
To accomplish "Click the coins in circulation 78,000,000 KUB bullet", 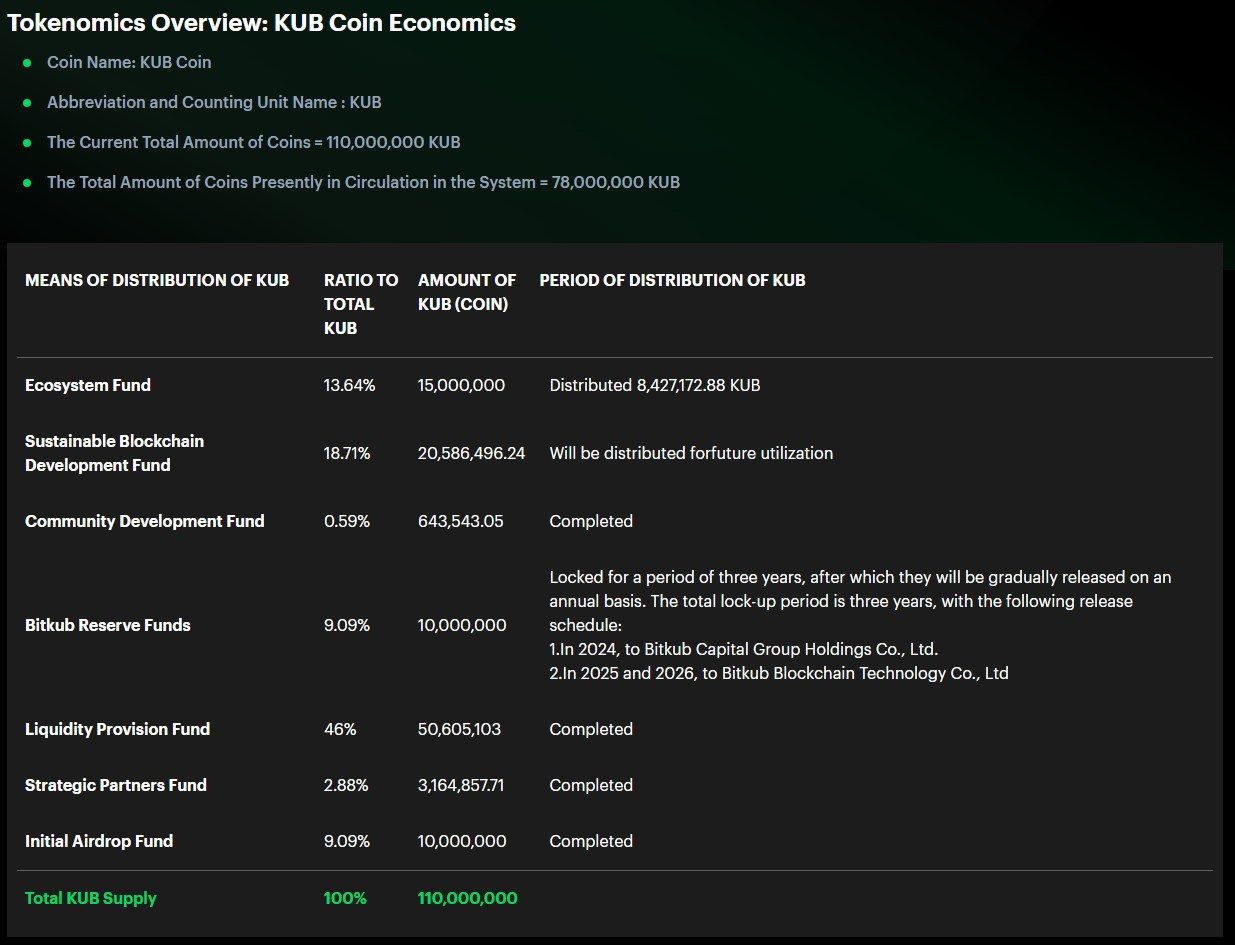I will tap(363, 182).
